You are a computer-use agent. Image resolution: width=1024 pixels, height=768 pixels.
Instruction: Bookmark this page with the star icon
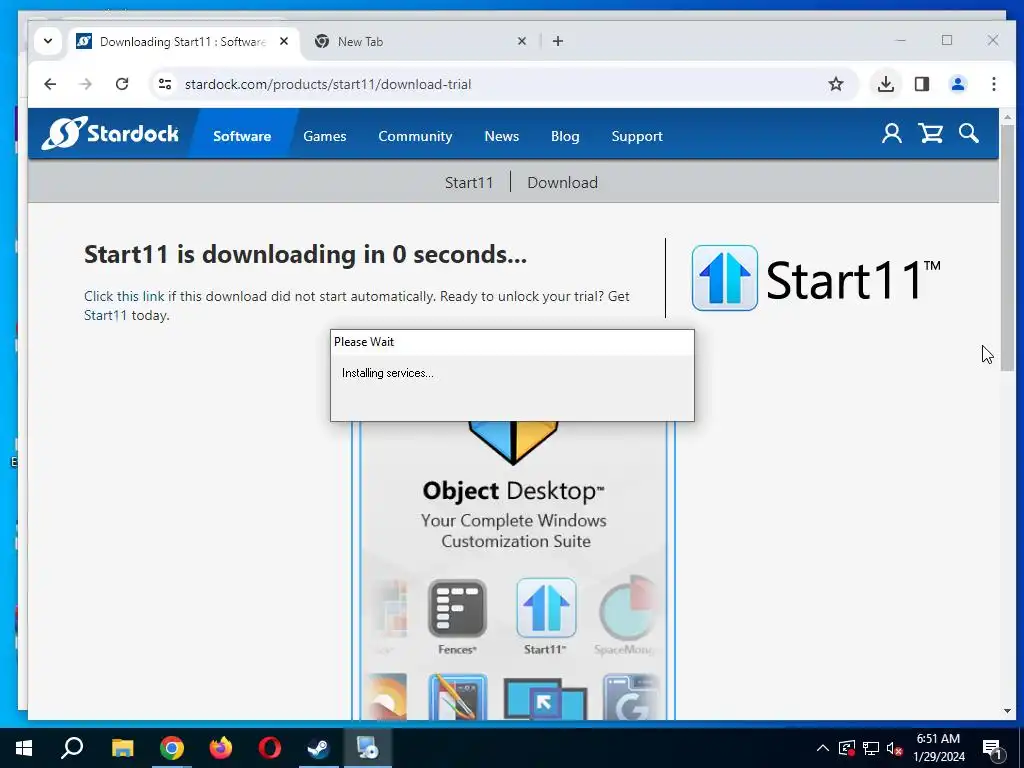point(835,84)
